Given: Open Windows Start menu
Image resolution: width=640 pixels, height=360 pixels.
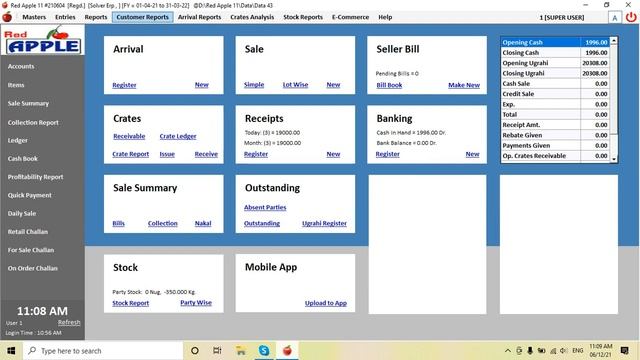Looking at the screenshot, I should point(11,351).
